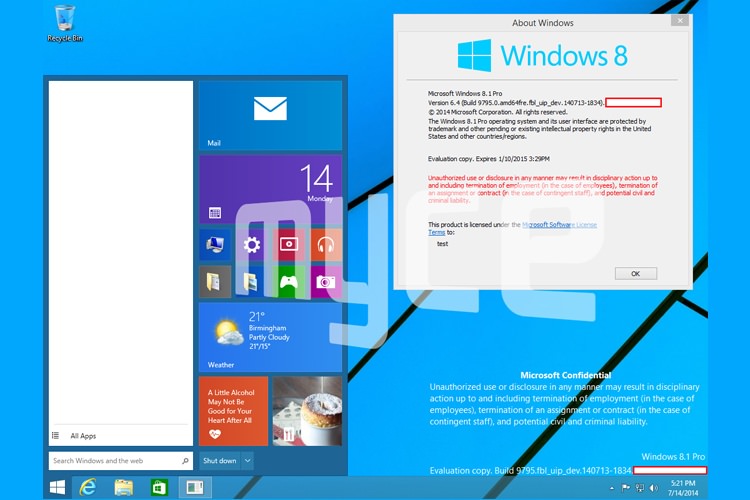Launch Internet Explorer from the taskbar
The image size is (750, 500).
click(x=88, y=488)
